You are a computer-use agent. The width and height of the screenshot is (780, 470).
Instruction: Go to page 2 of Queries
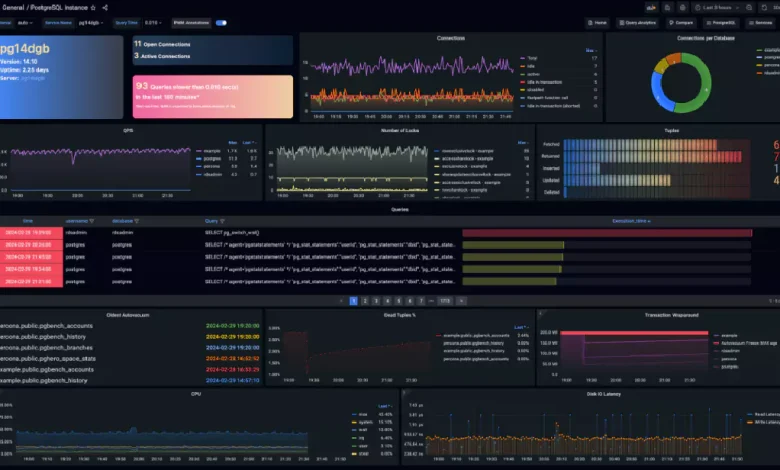tap(365, 301)
